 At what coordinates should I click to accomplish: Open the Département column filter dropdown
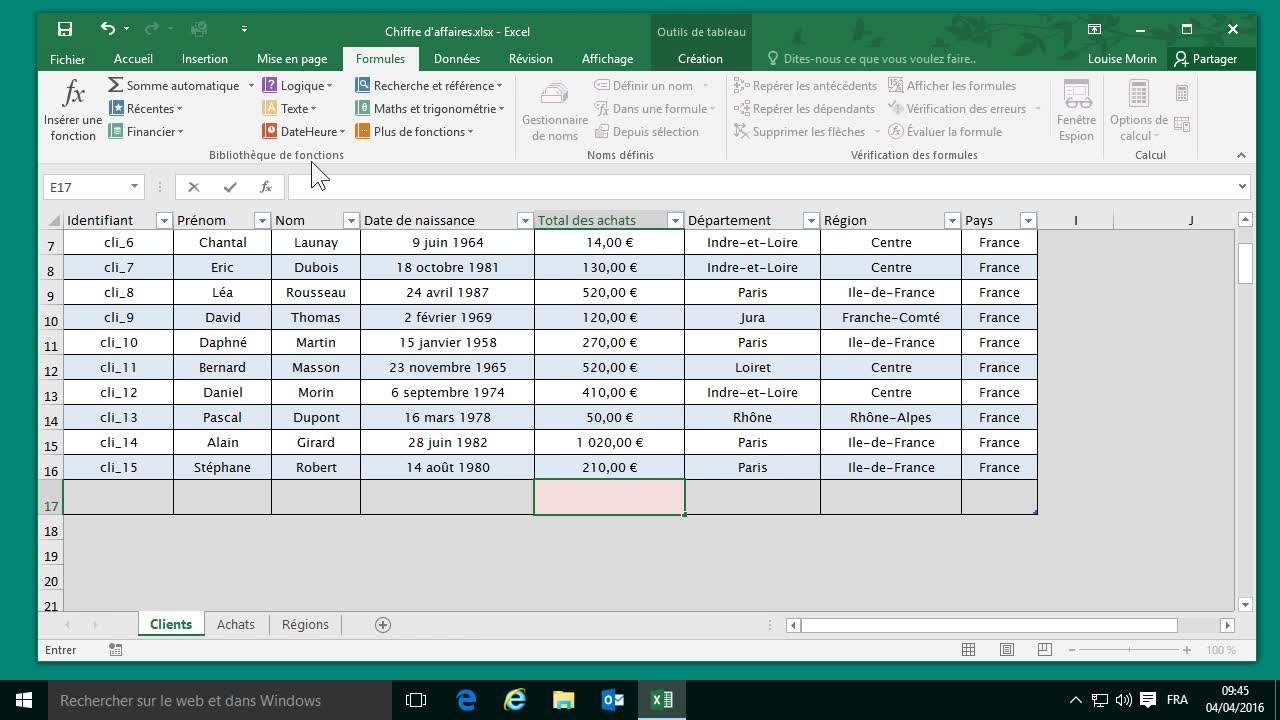click(x=811, y=221)
